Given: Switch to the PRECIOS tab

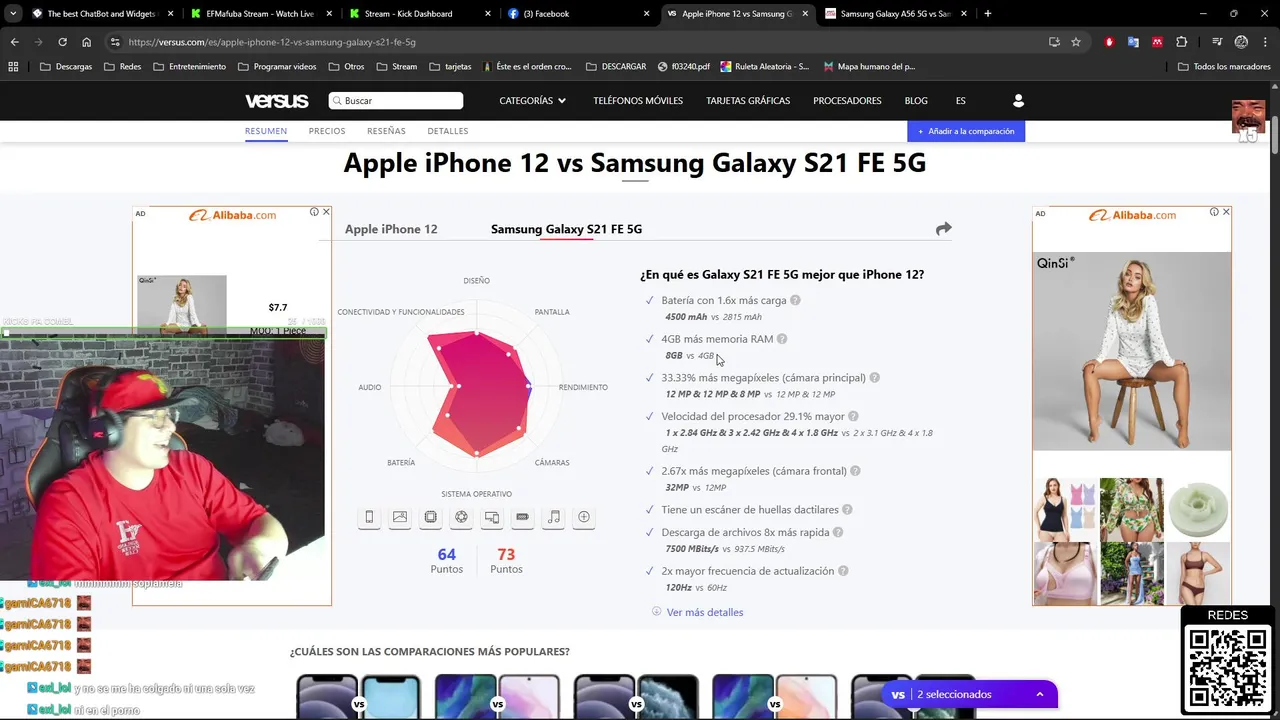Looking at the screenshot, I should 327,131.
